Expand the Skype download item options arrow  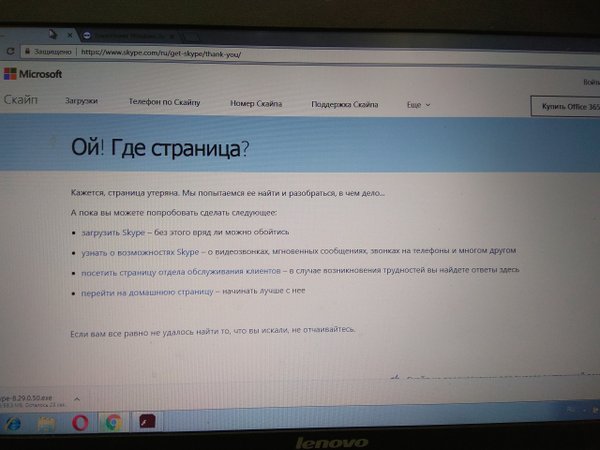point(79,396)
